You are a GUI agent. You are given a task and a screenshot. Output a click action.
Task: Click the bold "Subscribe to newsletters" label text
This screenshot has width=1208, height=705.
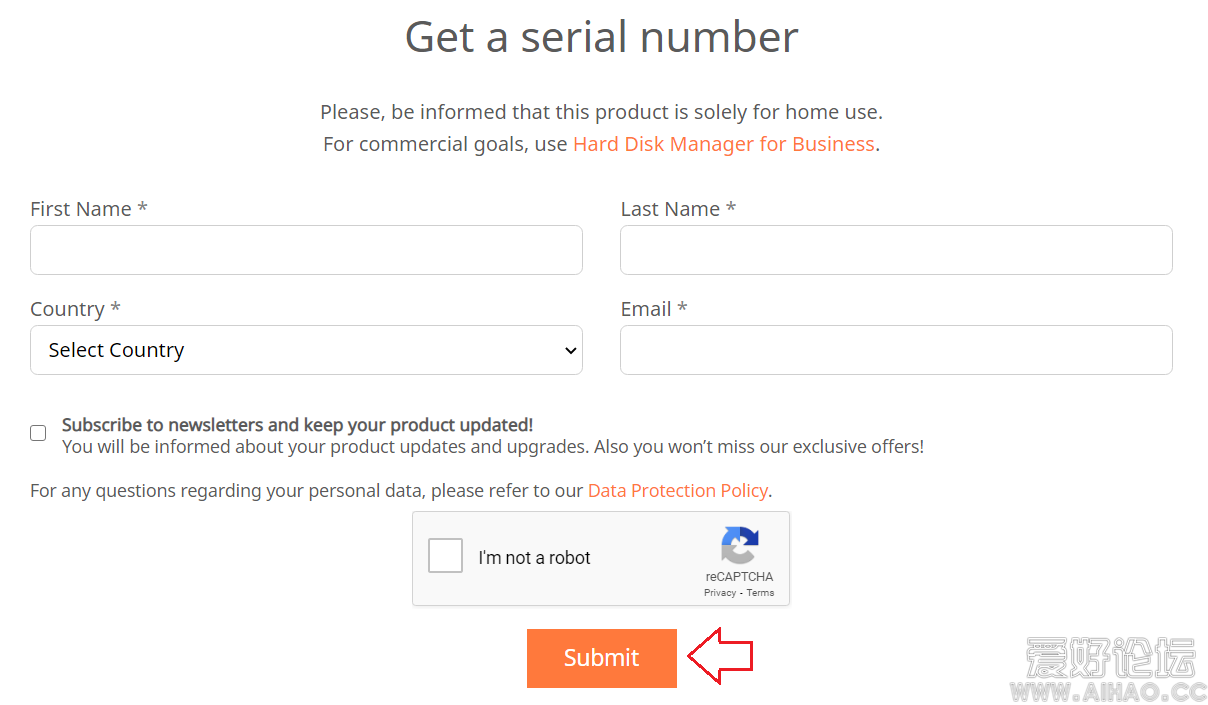point(297,425)
